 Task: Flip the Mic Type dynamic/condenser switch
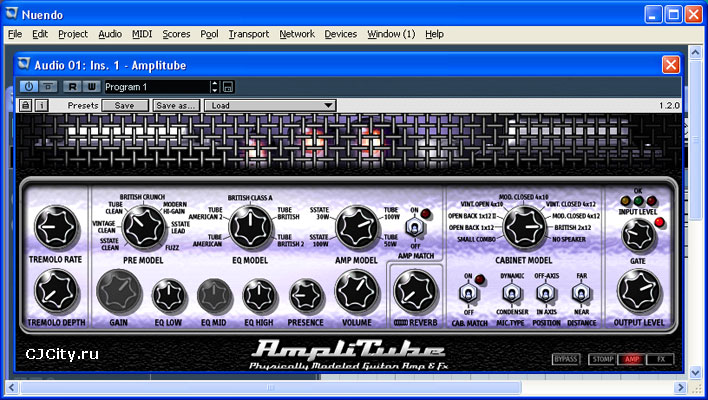tap(511, 294)
